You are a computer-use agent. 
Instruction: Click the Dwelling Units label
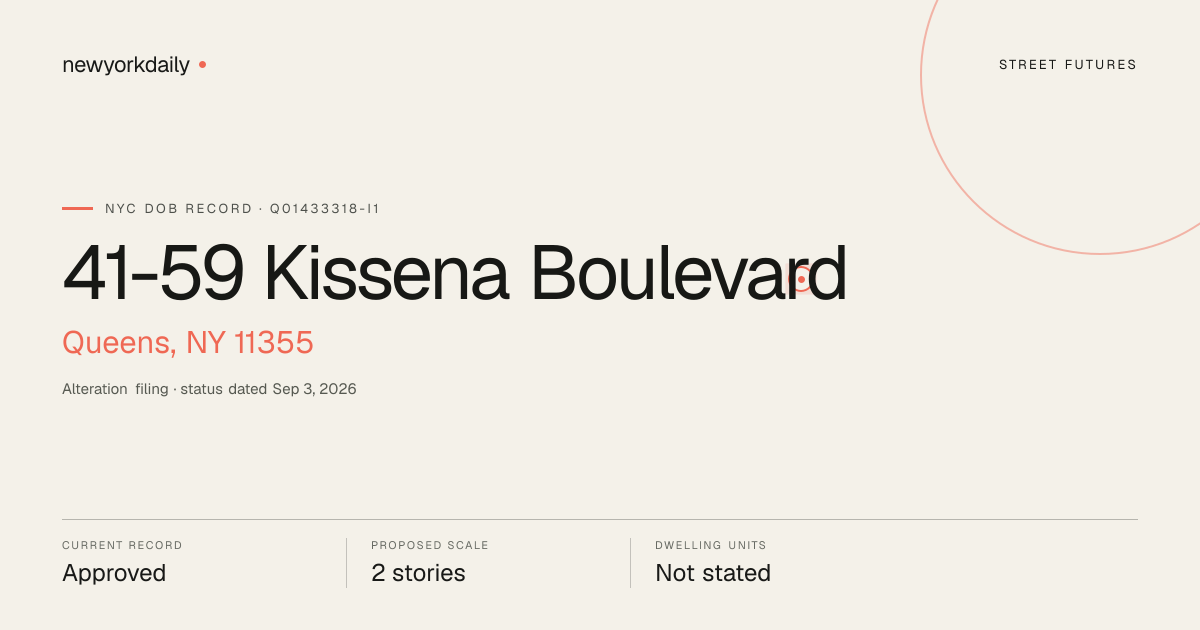click(x=711, y=546)
